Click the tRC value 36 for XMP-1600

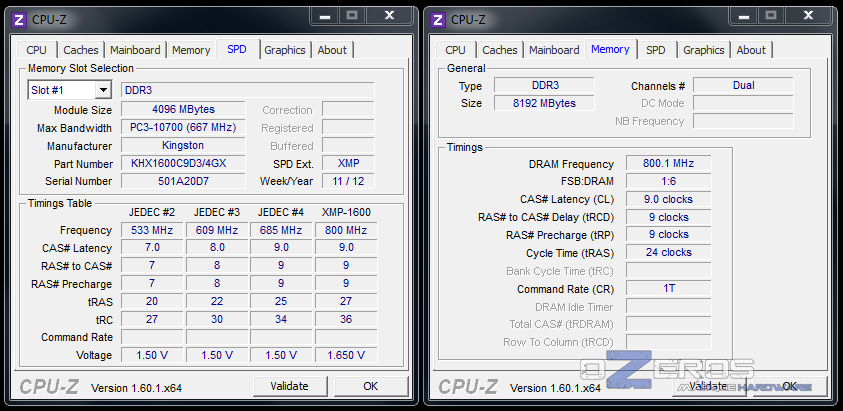(346, 320)
